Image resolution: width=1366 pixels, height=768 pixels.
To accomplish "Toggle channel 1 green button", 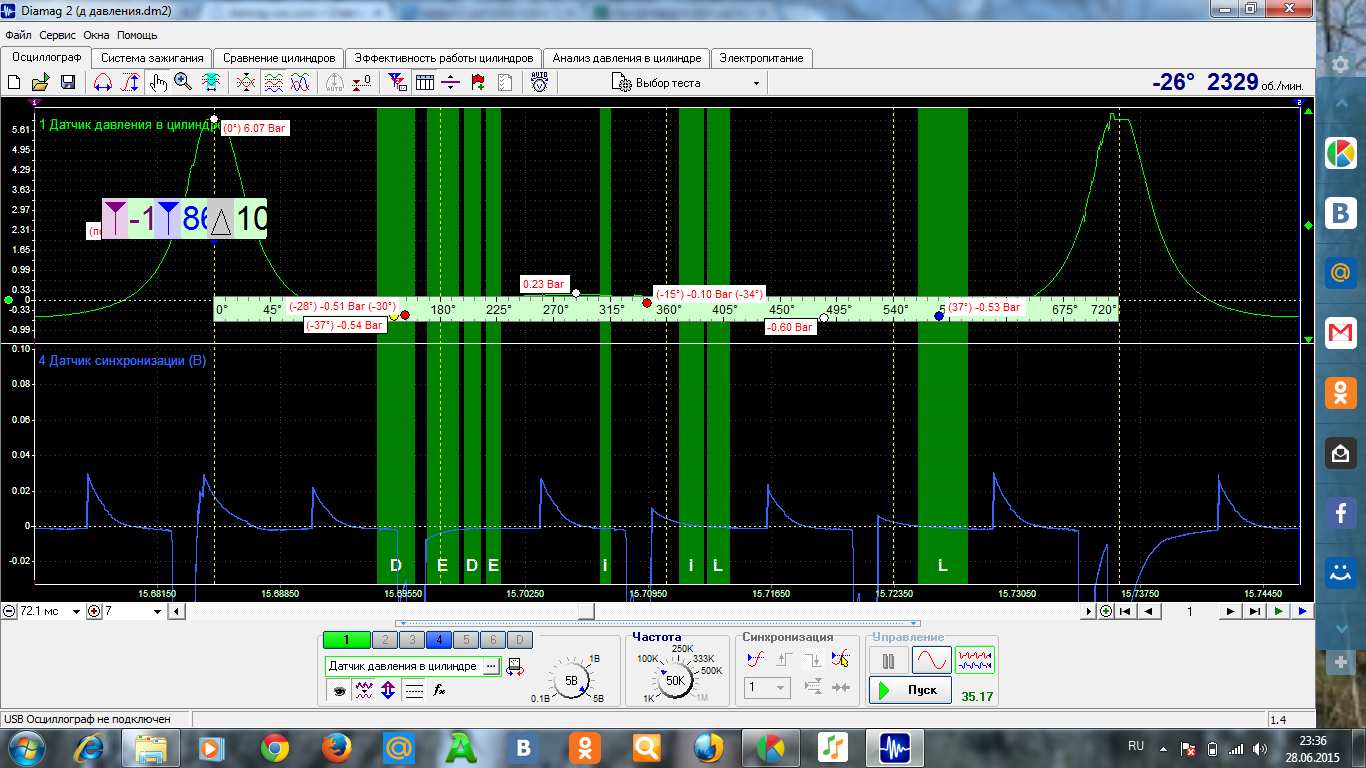I will click(x=345, y=640).
